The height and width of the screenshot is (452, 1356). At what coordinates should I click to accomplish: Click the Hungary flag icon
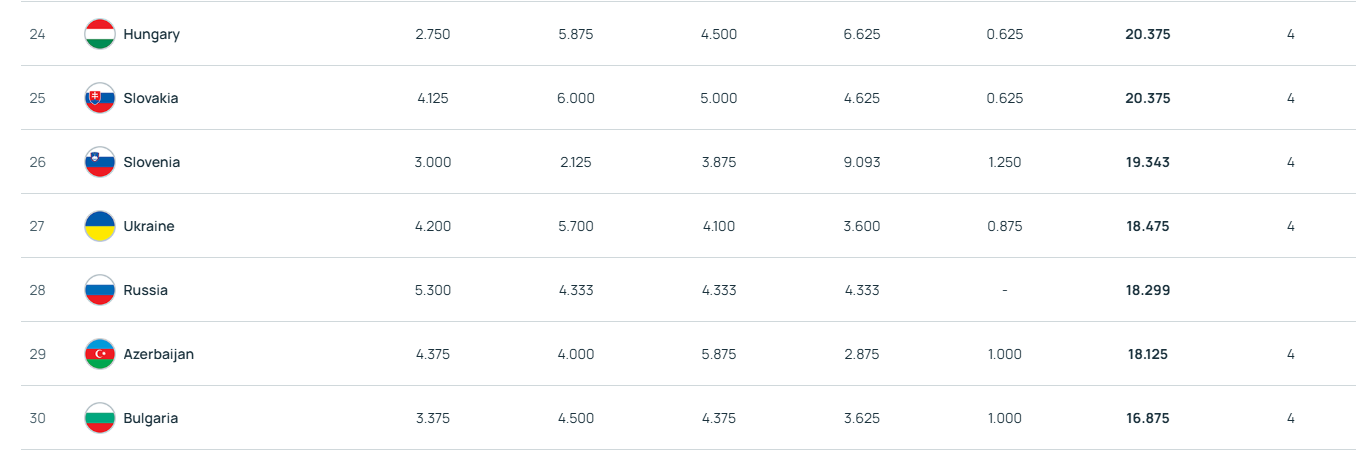click(x=100, y=34)
